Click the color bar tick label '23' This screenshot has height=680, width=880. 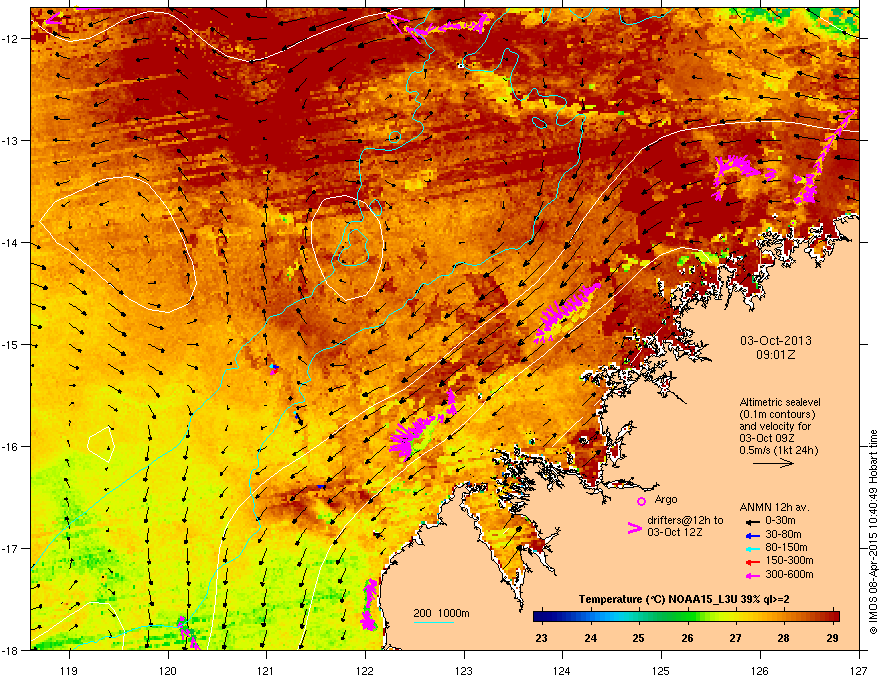pos(542,638)
